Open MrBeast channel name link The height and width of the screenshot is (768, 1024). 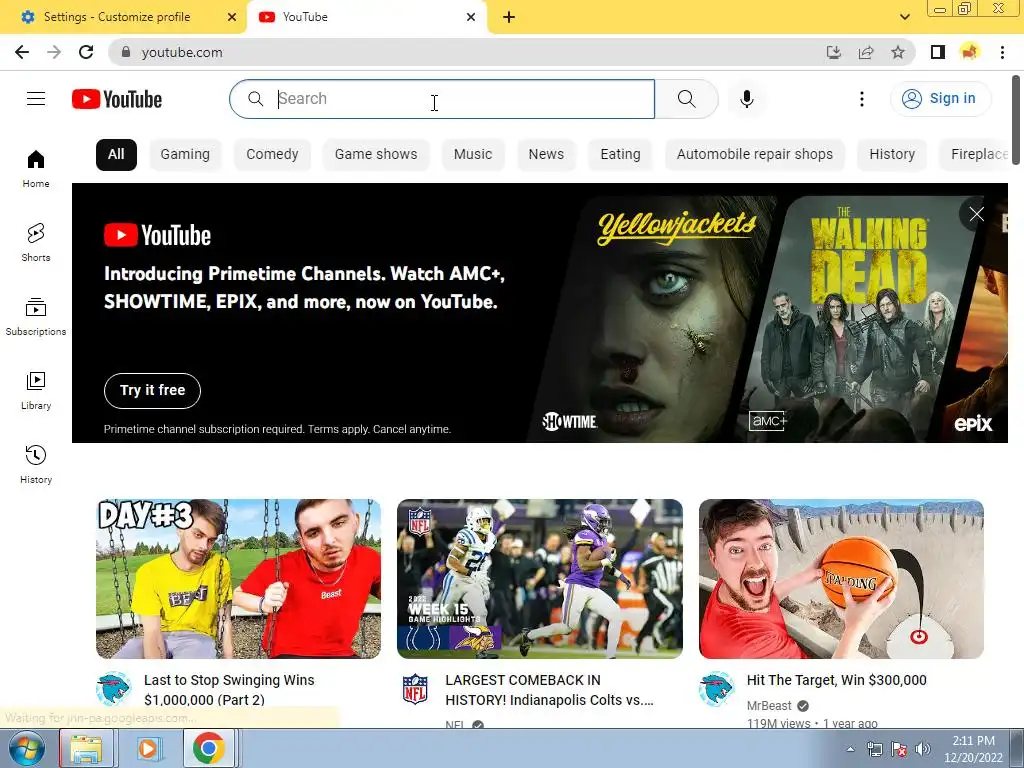(769, 706)
